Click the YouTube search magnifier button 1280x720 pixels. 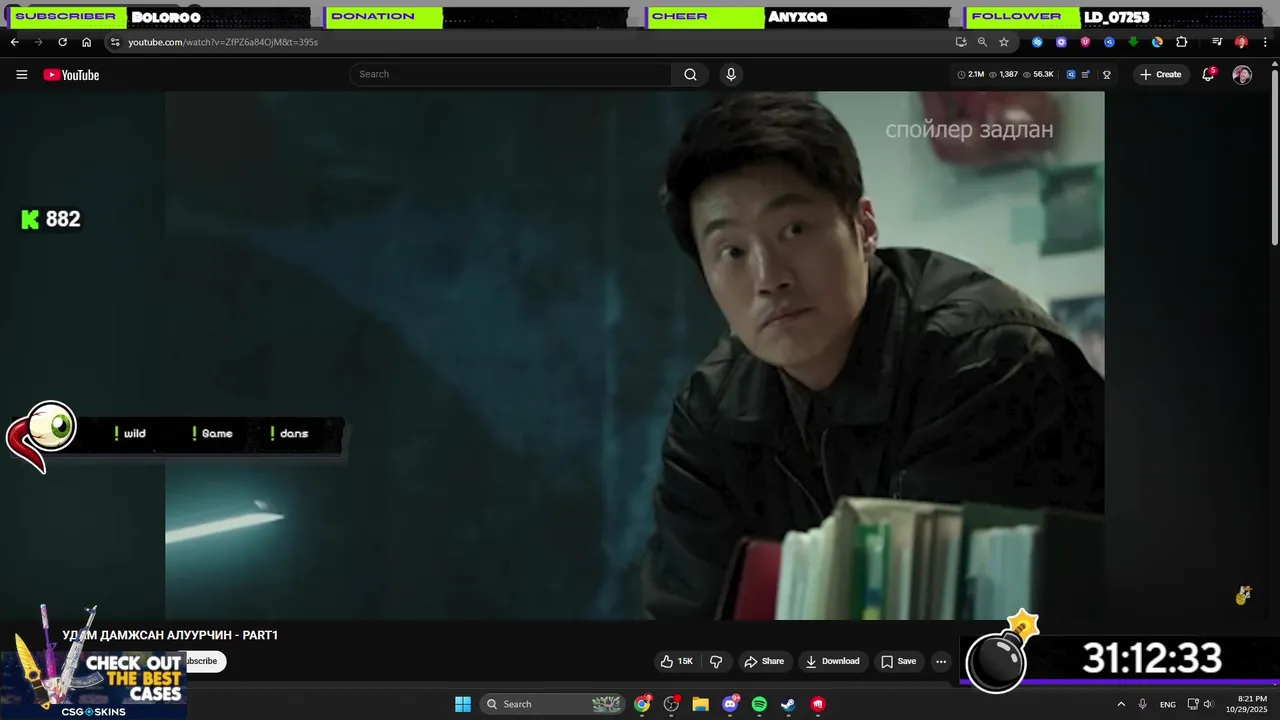point(690,74)
